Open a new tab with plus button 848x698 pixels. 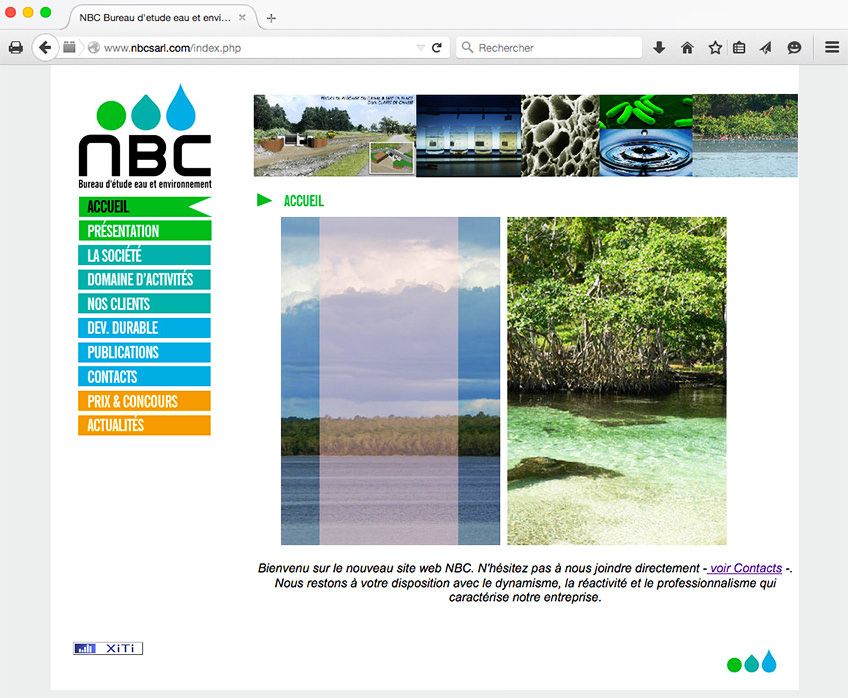[271, 18]
